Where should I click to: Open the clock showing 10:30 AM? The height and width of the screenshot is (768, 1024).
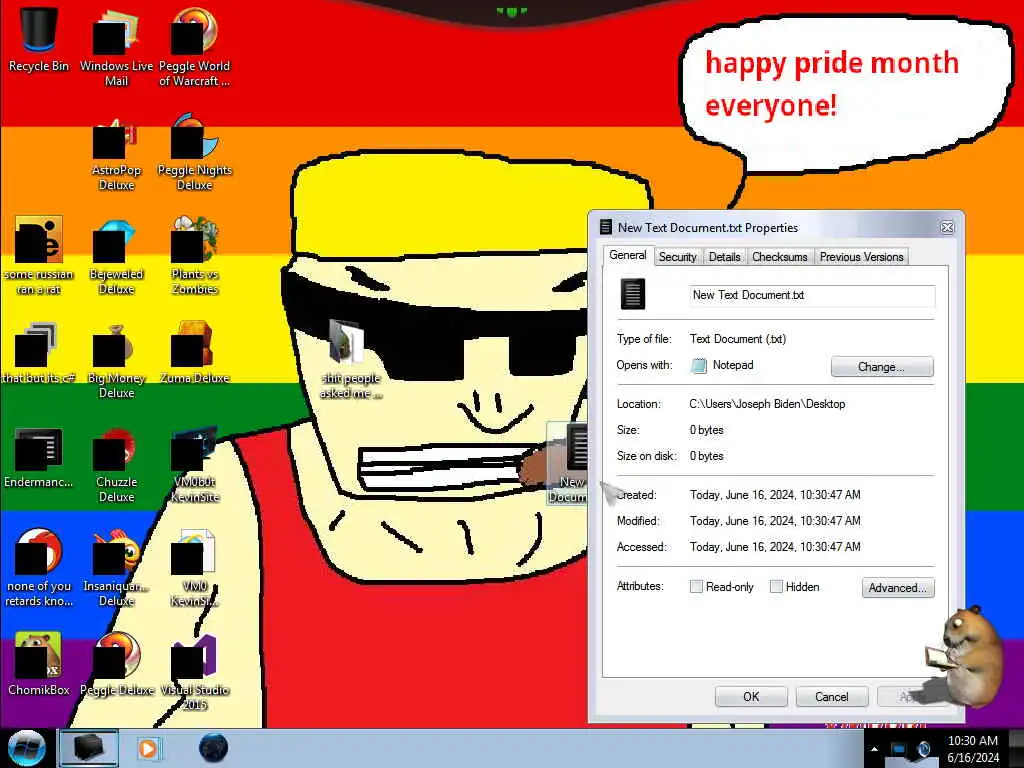(x=973, y=749)
